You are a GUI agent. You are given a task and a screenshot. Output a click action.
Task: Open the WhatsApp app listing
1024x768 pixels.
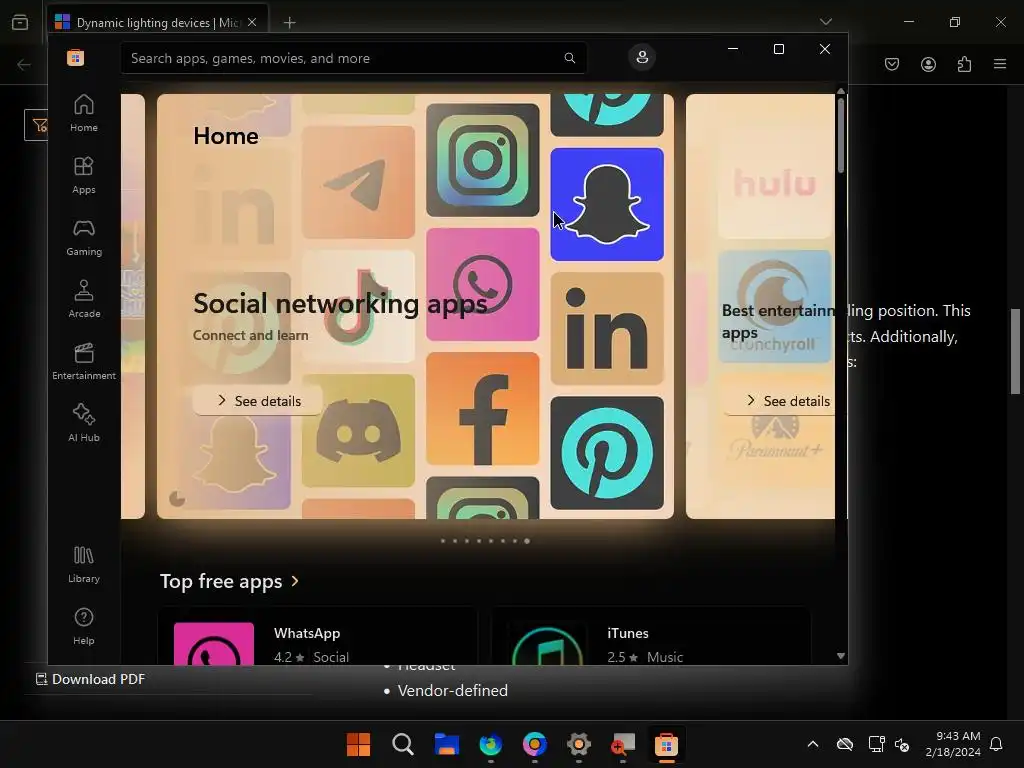click(317, 637)
